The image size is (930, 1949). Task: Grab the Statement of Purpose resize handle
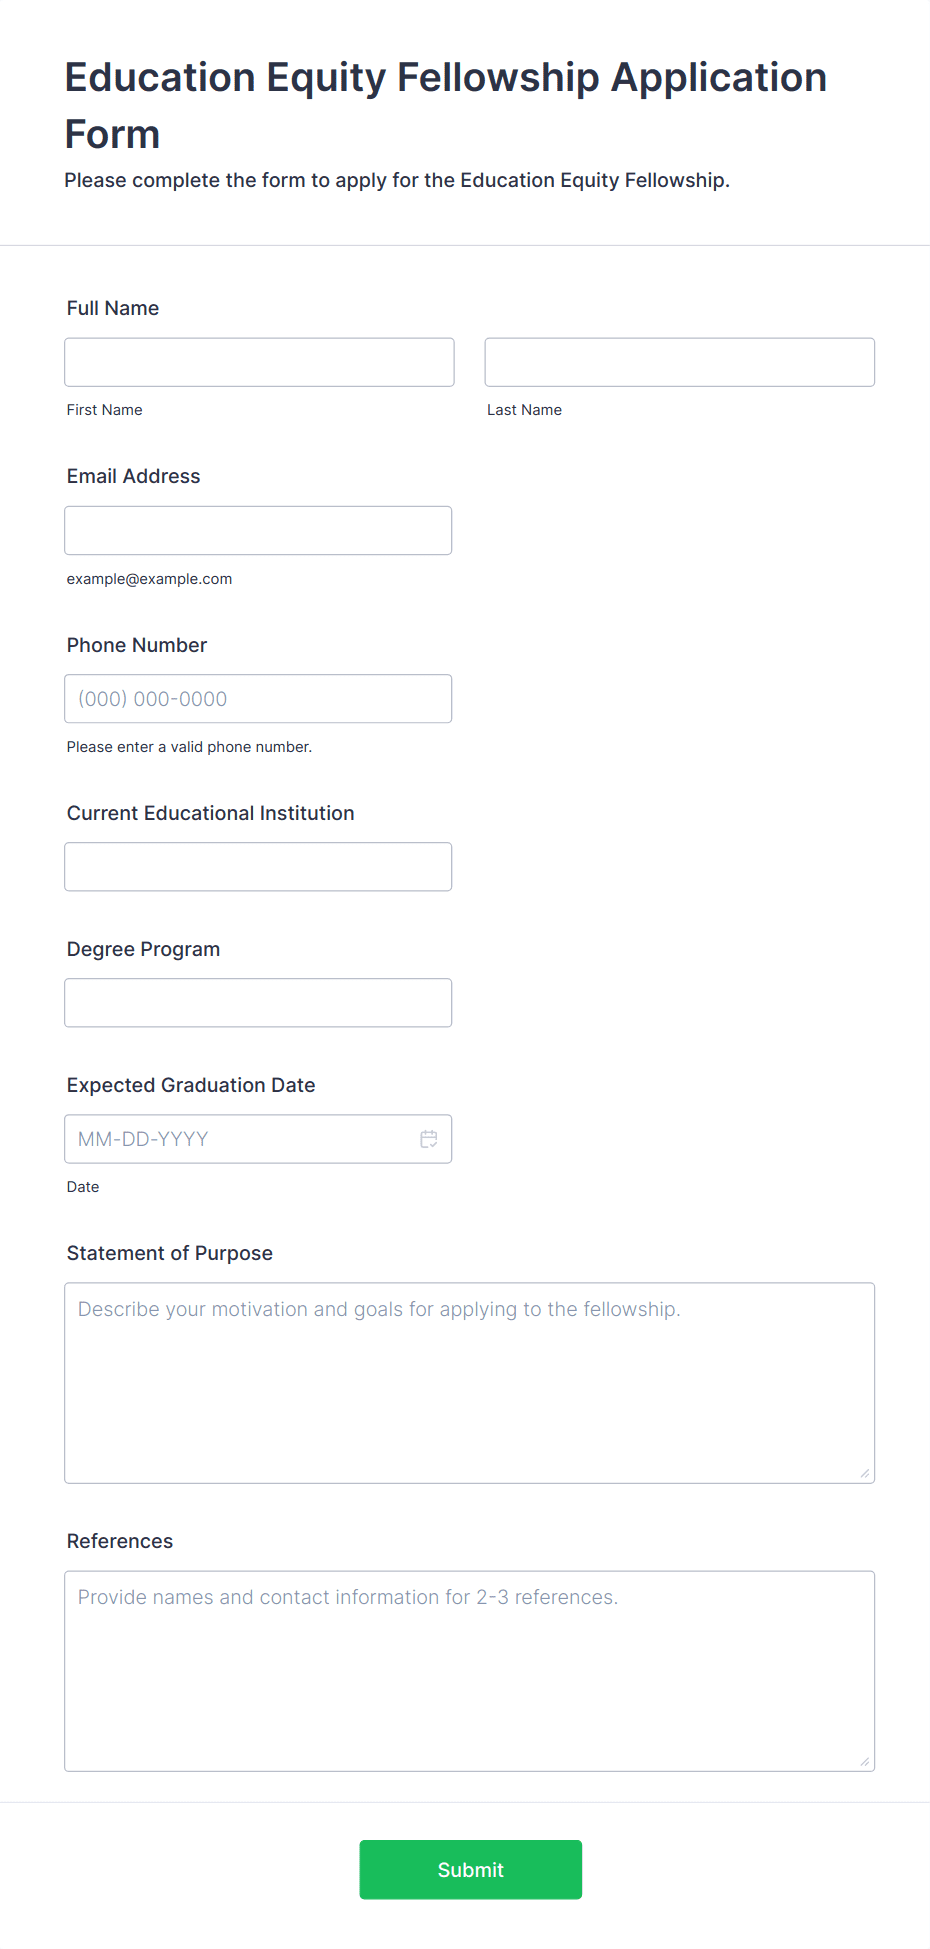click(x=865, y=1474)
